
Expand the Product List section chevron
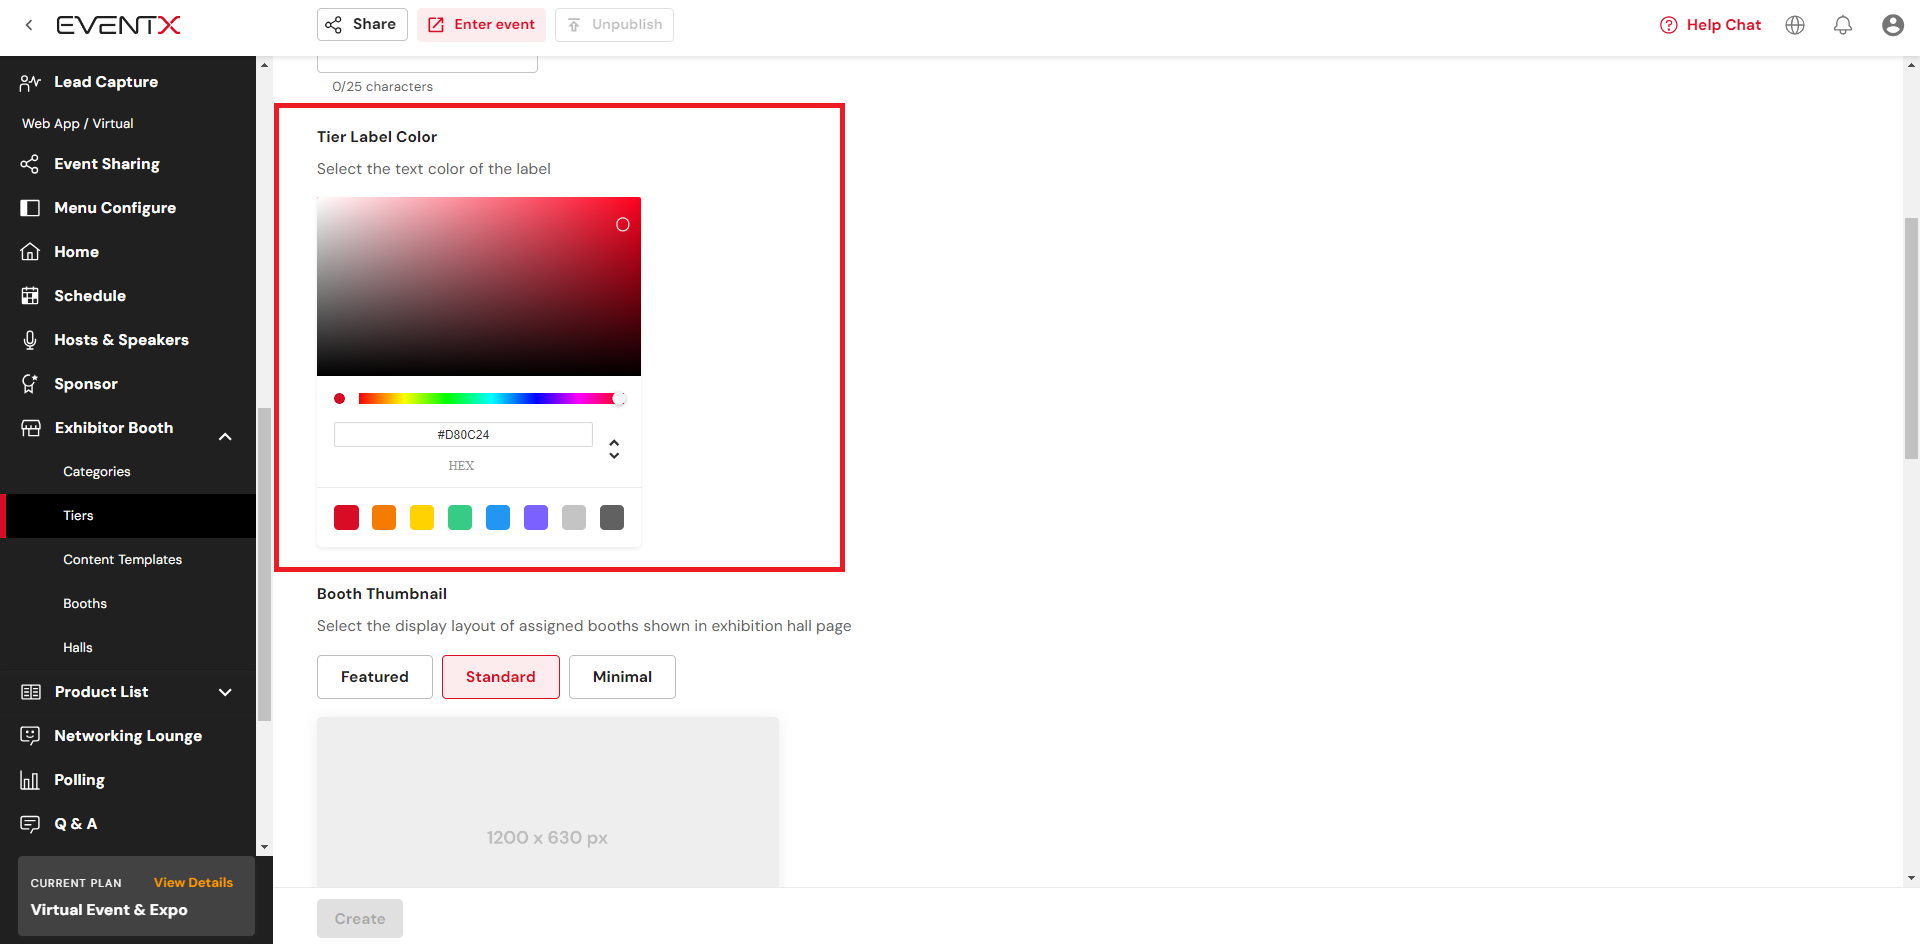point(225,692)
